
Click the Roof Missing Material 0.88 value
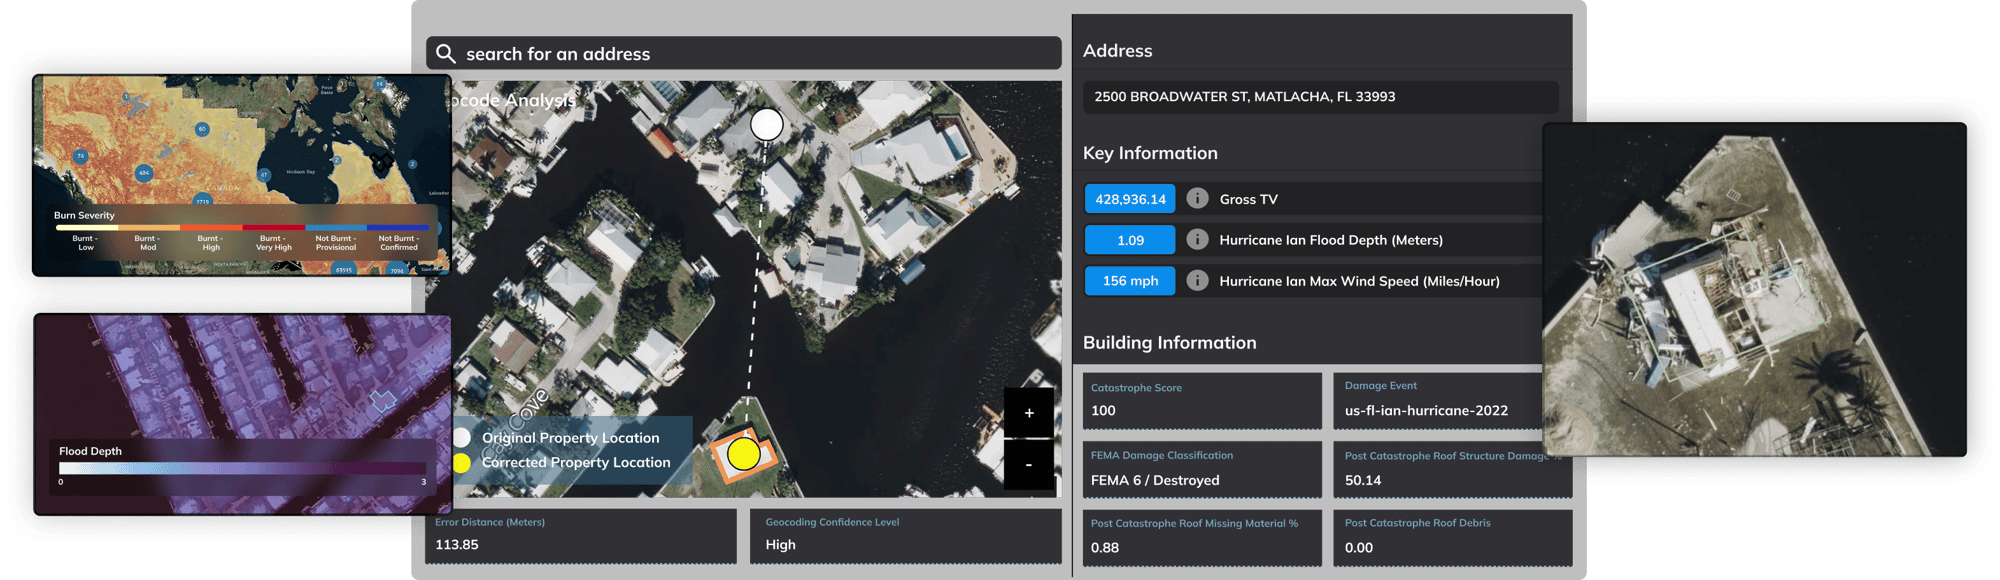[x=1105, y=547]
